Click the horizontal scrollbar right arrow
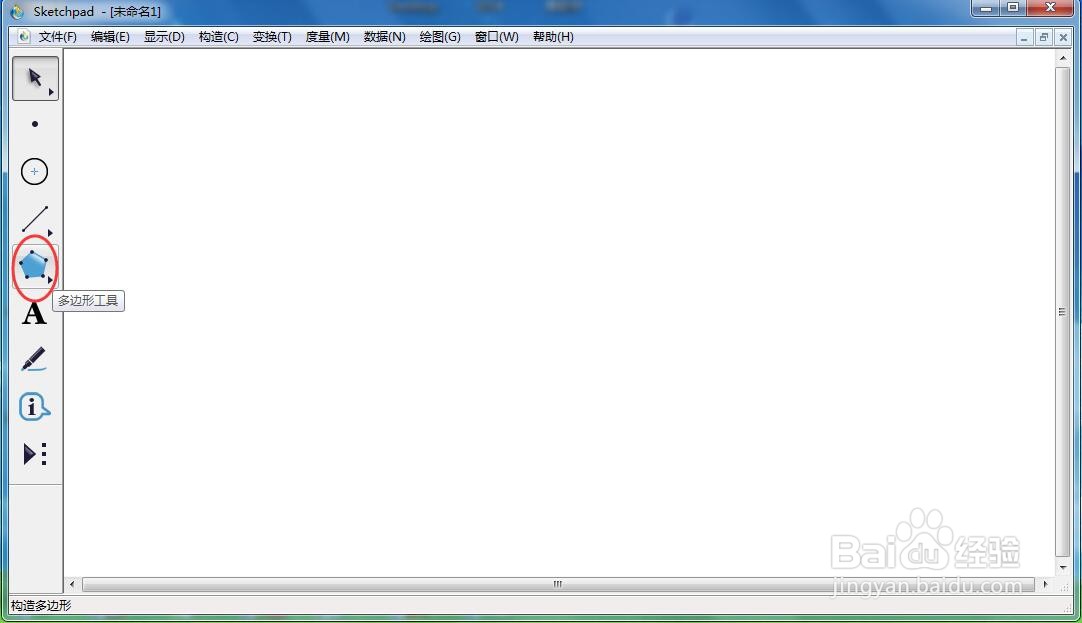This screenshot has width=1082, height=623. pos(1045,584)
